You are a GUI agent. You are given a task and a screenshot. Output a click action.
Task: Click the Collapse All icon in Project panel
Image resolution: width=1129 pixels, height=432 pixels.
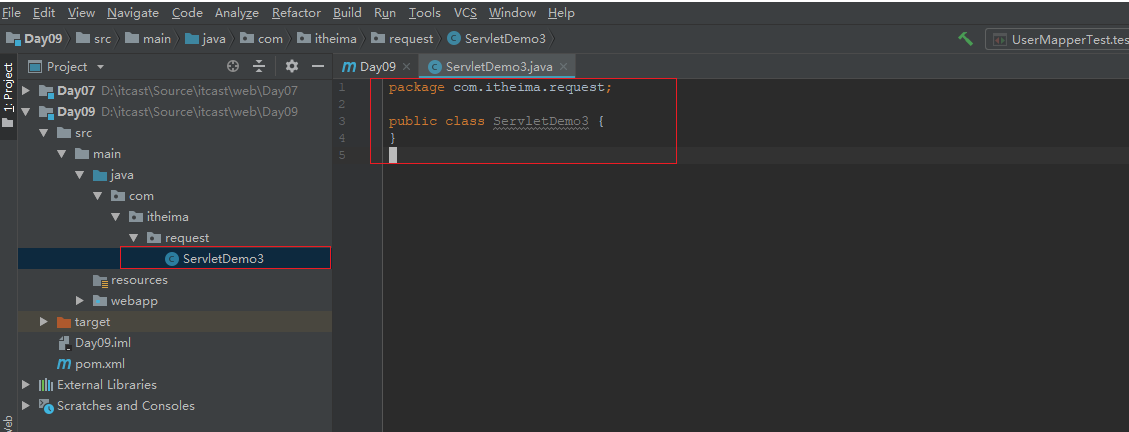point(259,67)
